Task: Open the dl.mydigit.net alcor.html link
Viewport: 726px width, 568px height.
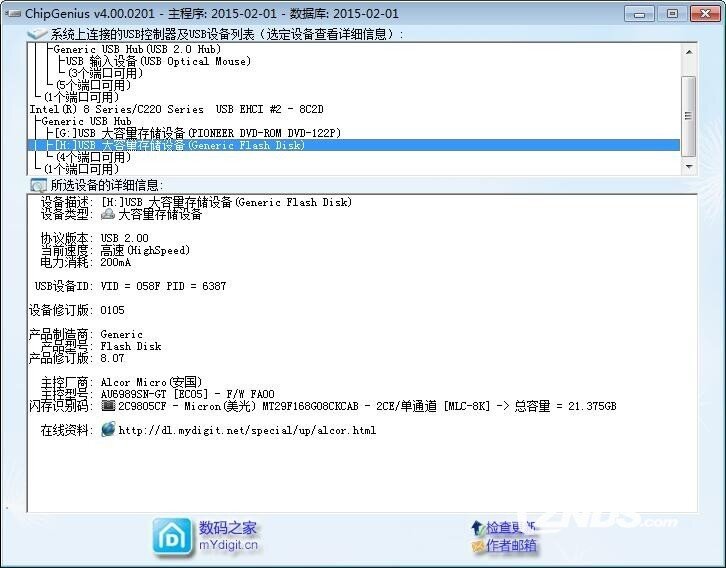Action: tap(247, 431)
